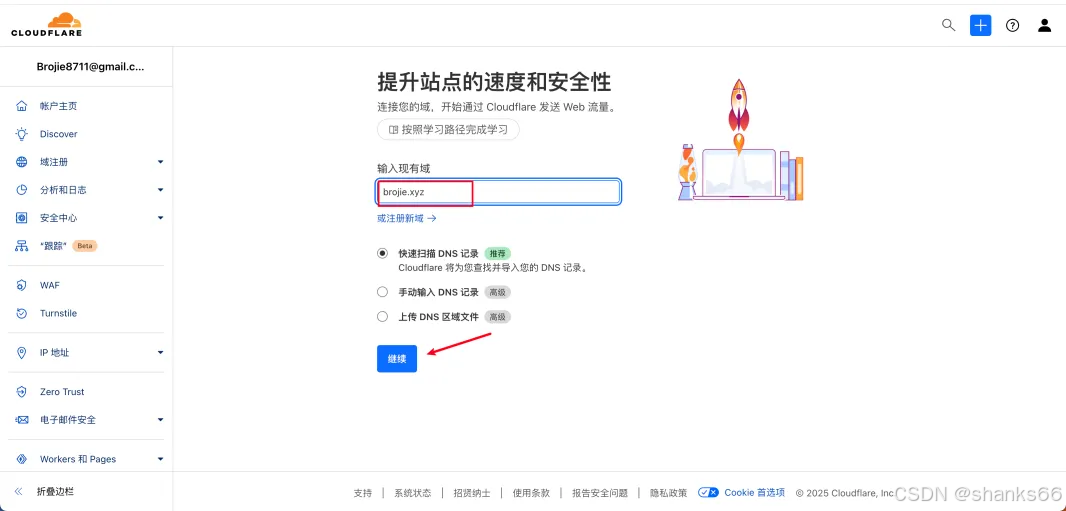Click the 推荐 badge
This screenshot has height=511, width=1066.
click(498, 253)
